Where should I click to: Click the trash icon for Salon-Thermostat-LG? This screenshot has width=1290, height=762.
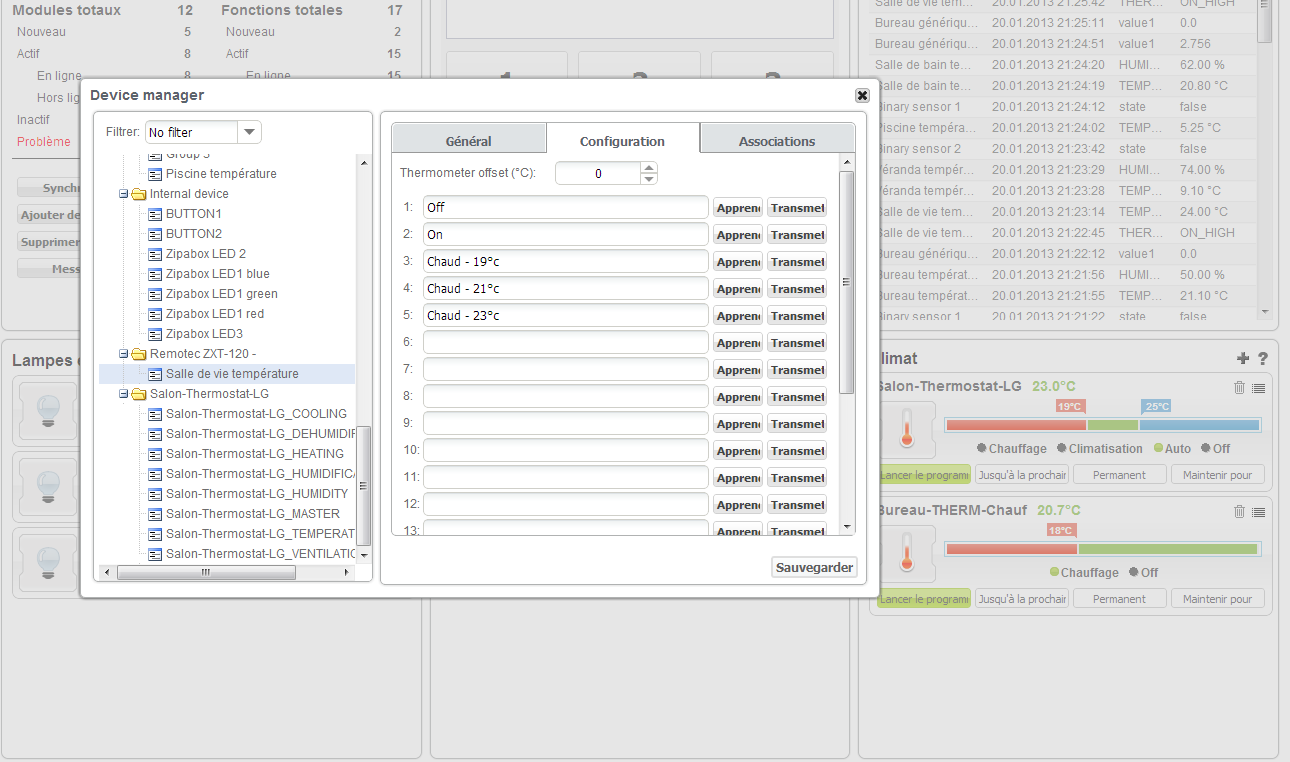pyautogui.click(x=1240, y=388)
